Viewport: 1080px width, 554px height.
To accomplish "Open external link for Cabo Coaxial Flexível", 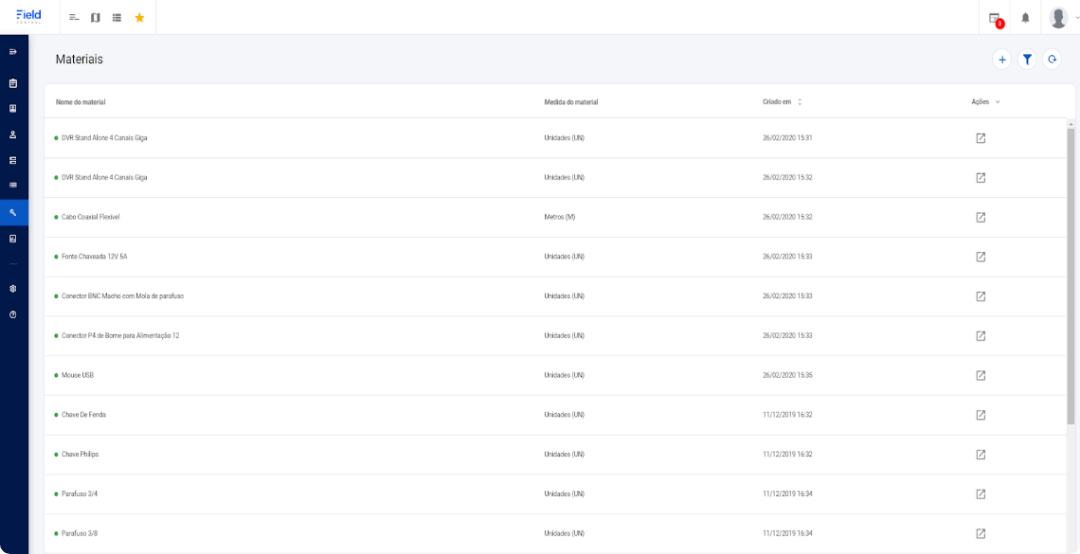I will click(980, 217).
